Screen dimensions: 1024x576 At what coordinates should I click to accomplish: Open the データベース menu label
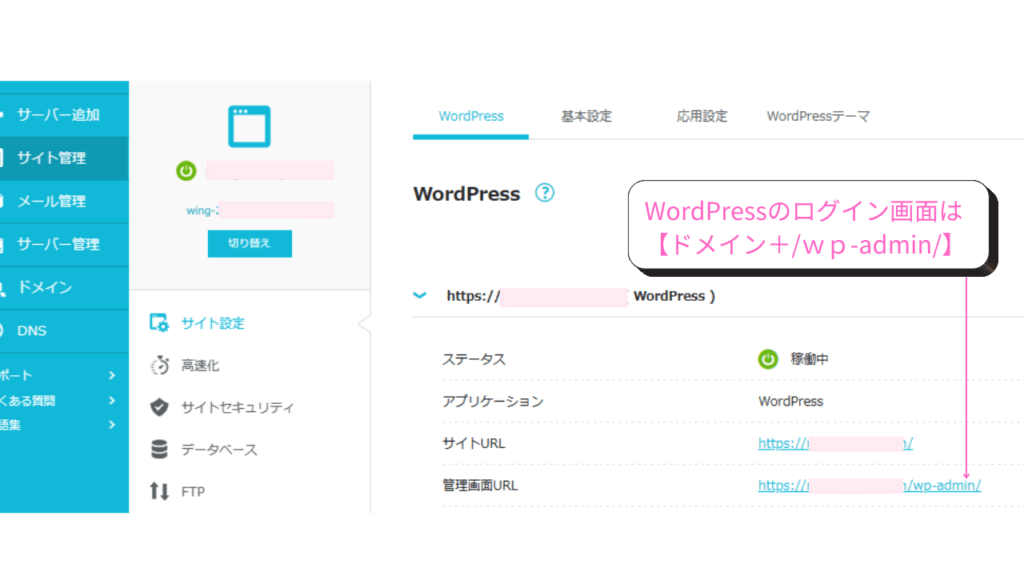(219, 450)
